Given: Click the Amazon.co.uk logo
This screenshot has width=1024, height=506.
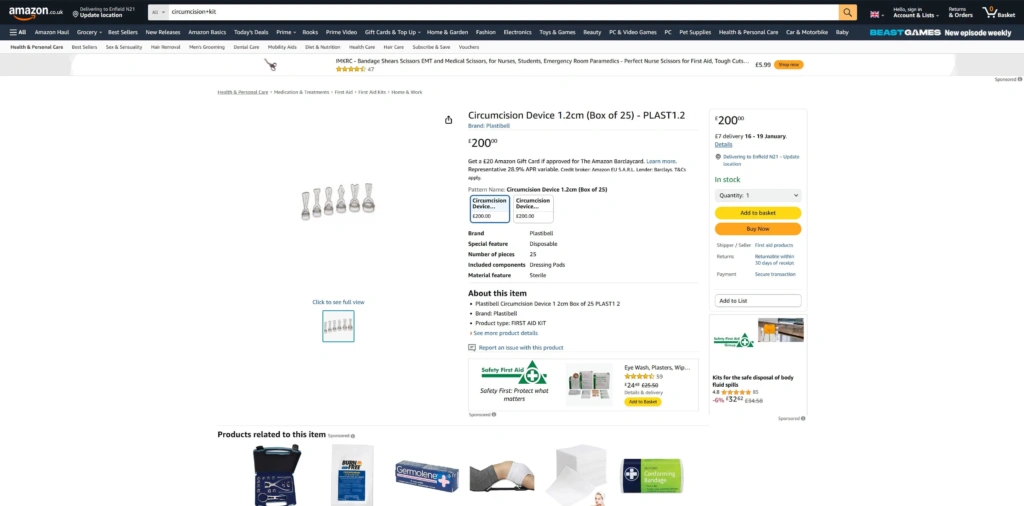Looking at the screenshot, I should coord(36,12).
